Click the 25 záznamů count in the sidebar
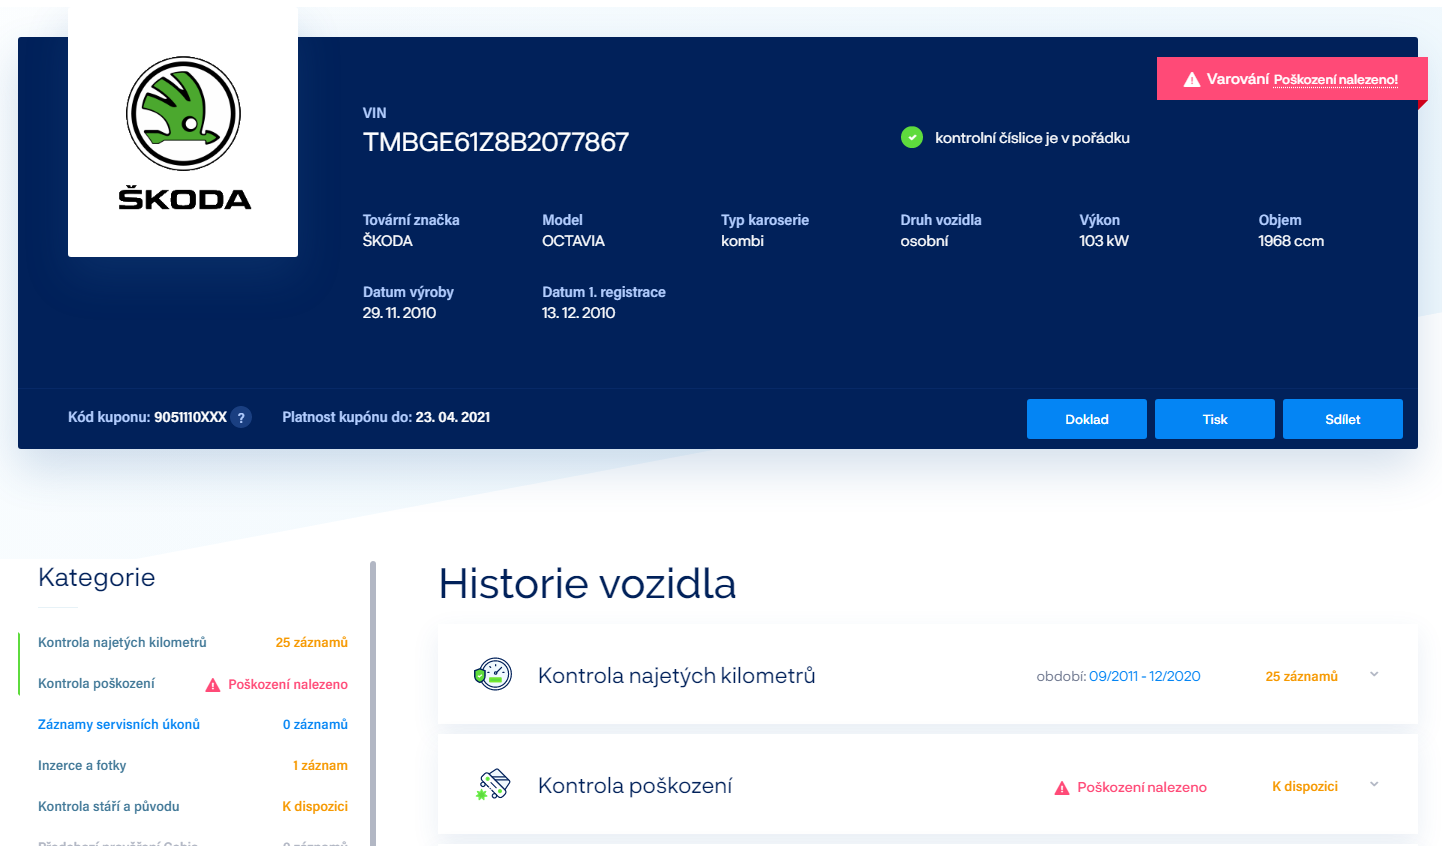Image resolution: width=1442 pixels, height=846 pixels. 312,642
